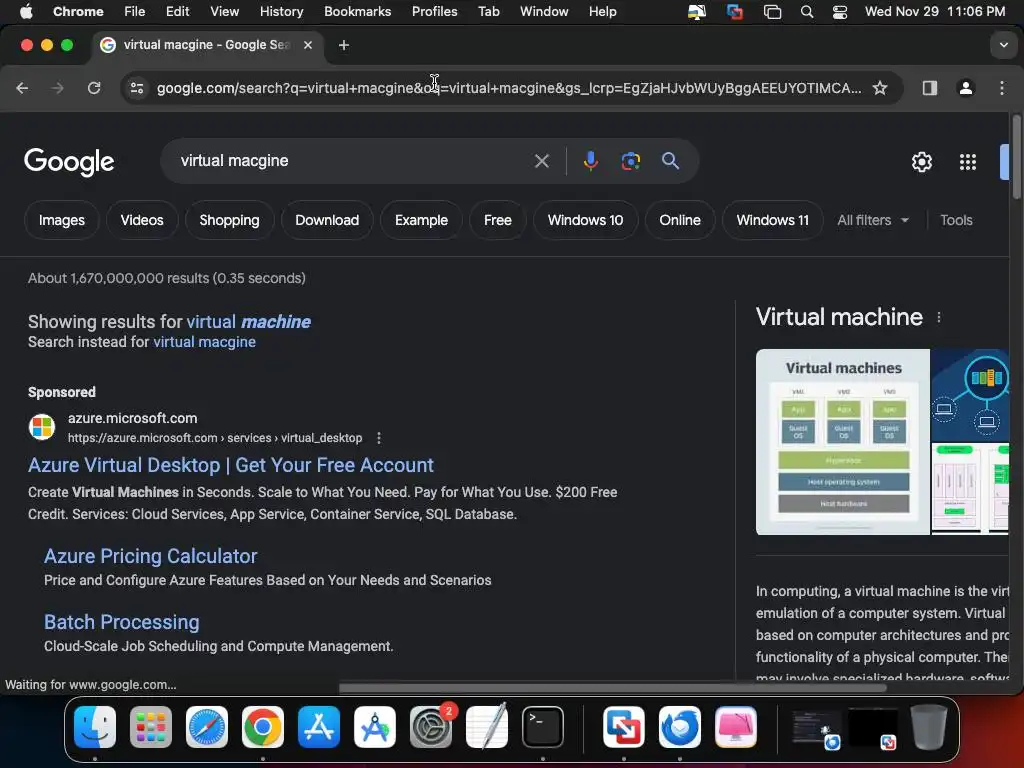Viewport: 1024px width, 768px height.
Task: Select the Online filter chip
Action: click(x=679, y=220)
